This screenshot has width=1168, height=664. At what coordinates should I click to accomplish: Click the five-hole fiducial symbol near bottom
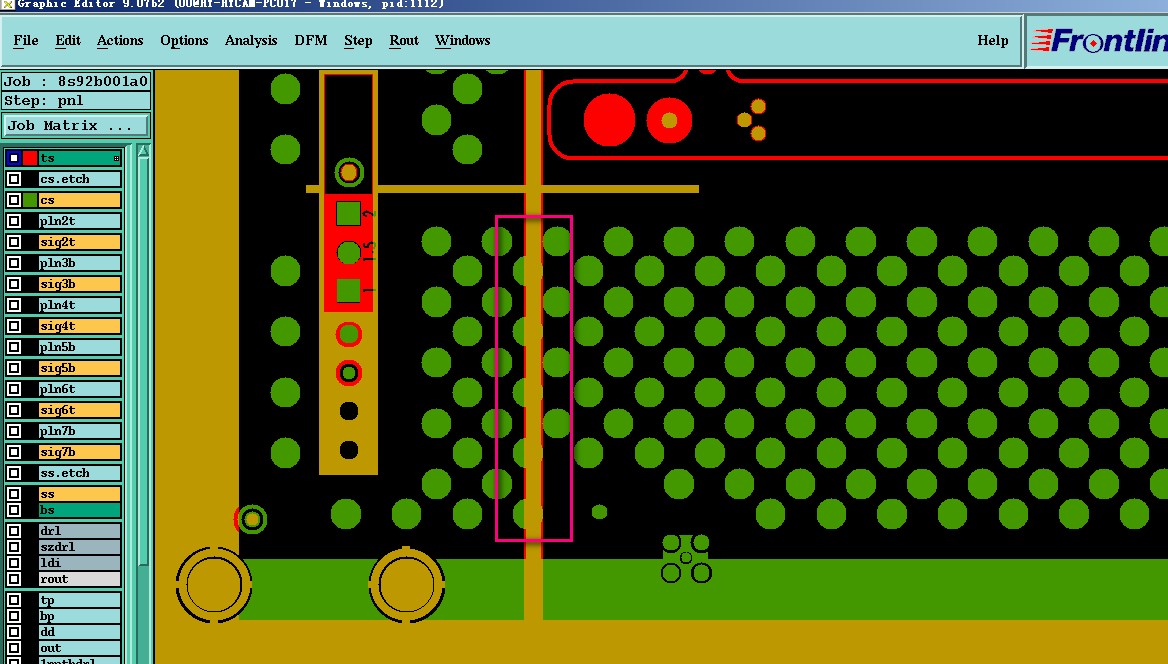(x=686, y=557)
